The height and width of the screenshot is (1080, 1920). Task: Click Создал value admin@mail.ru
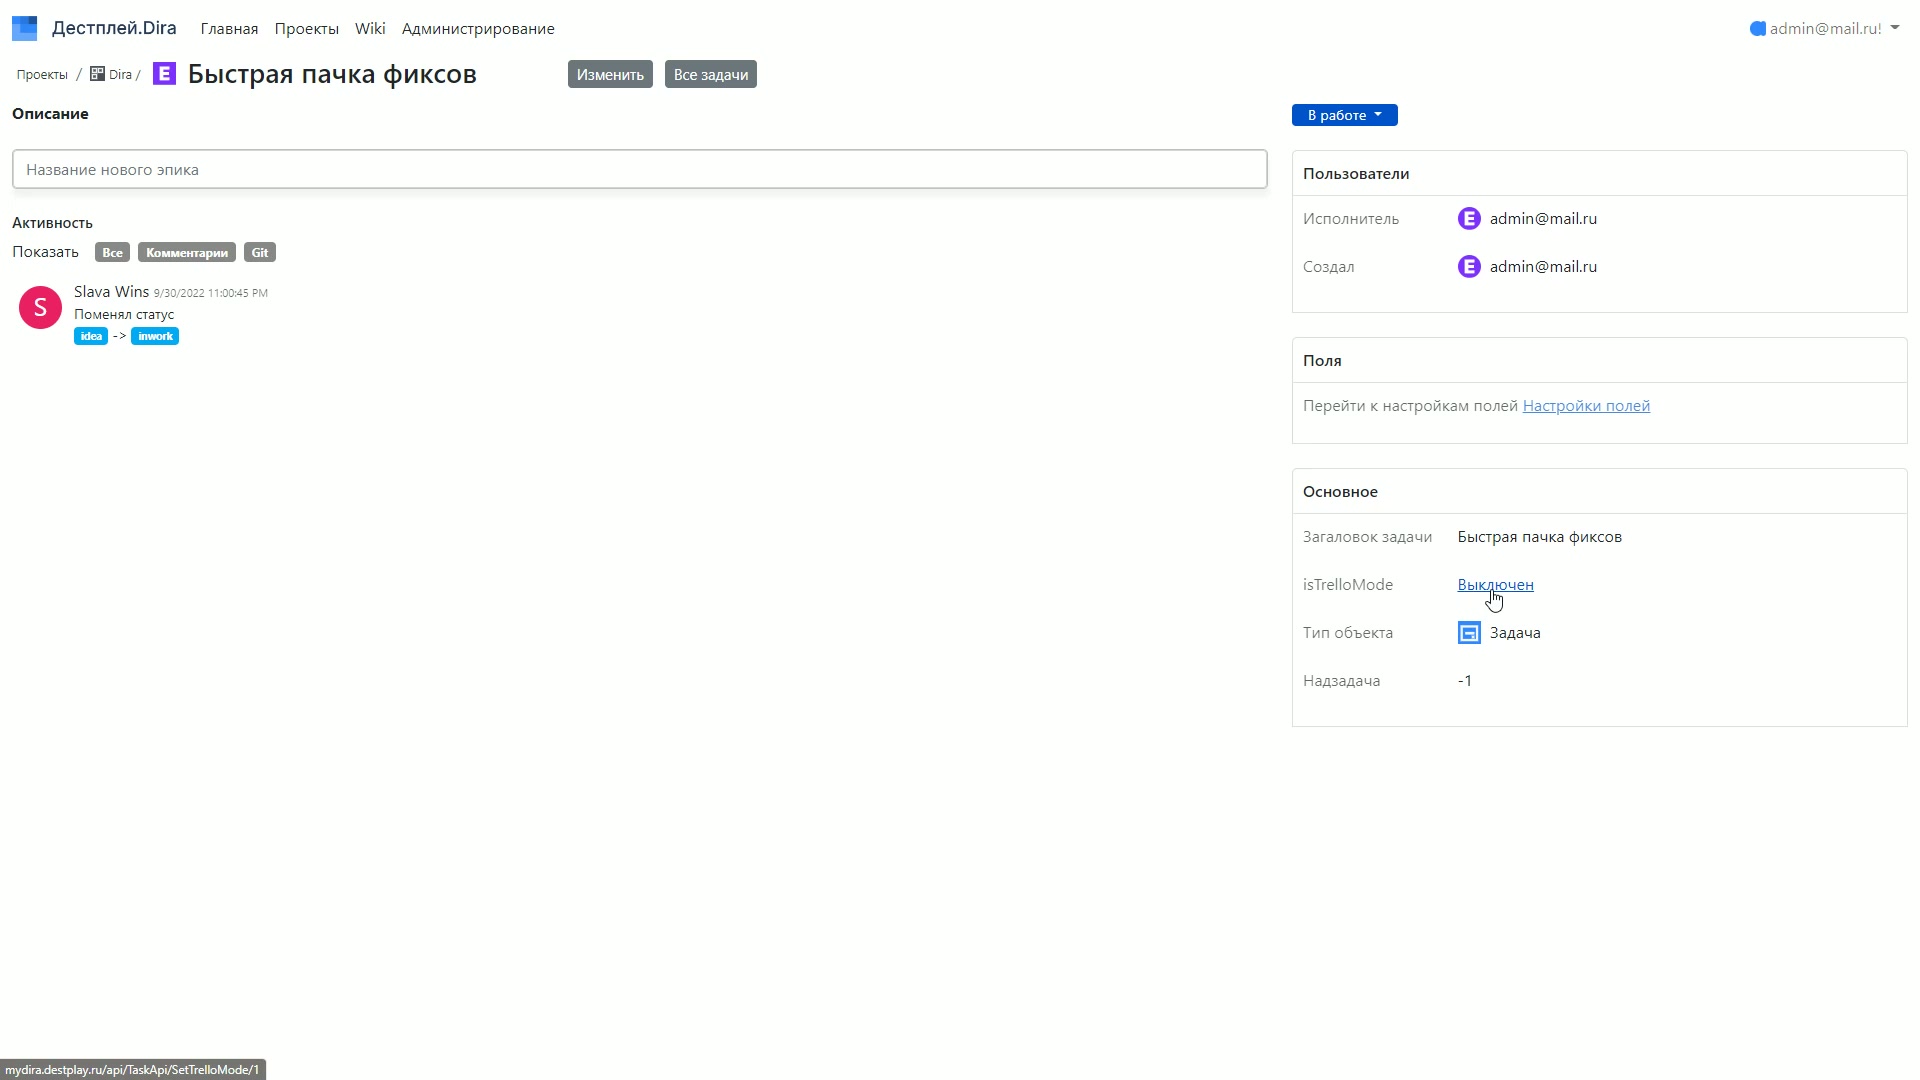point(1543,267)
